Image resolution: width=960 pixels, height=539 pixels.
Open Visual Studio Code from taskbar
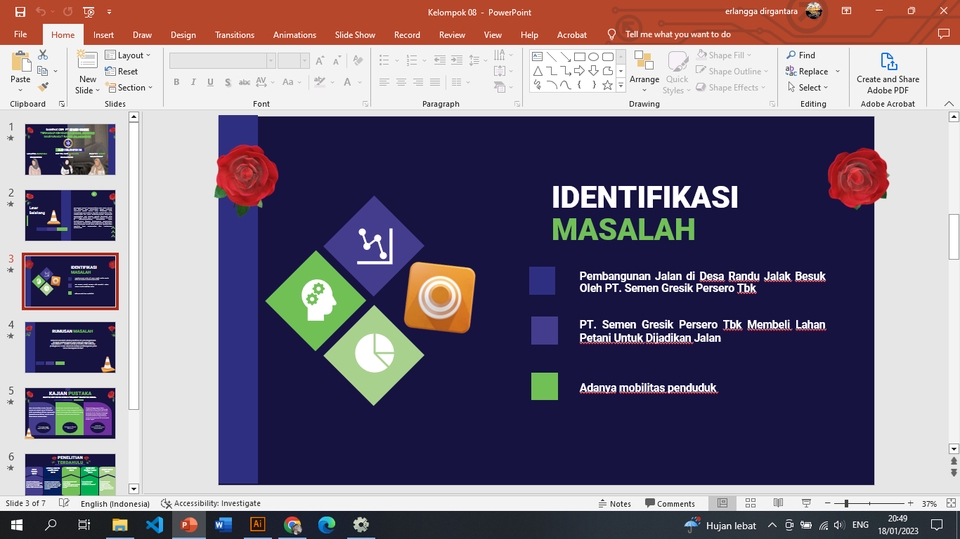(x=154, y=524)
